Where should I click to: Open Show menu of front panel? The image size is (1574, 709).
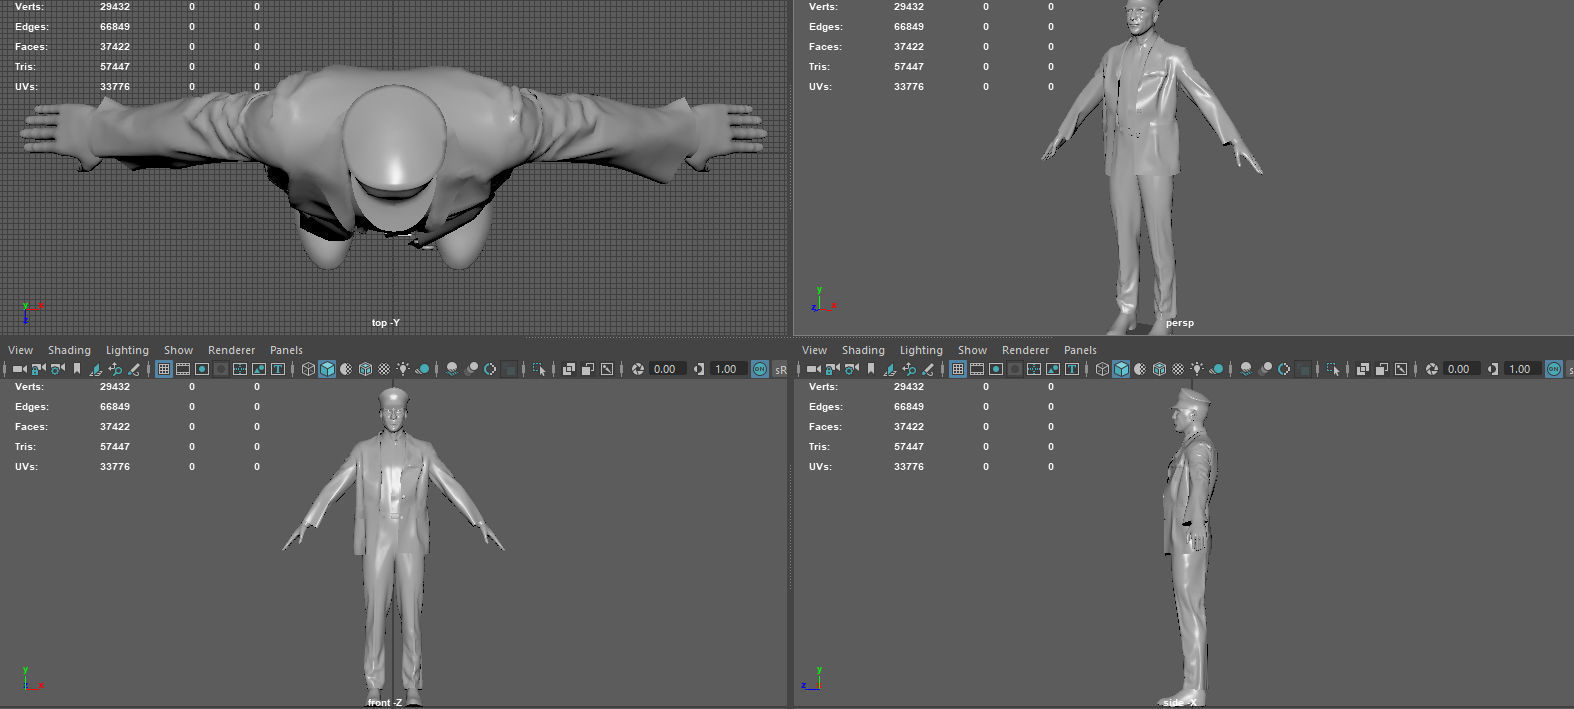click(178, 350)
